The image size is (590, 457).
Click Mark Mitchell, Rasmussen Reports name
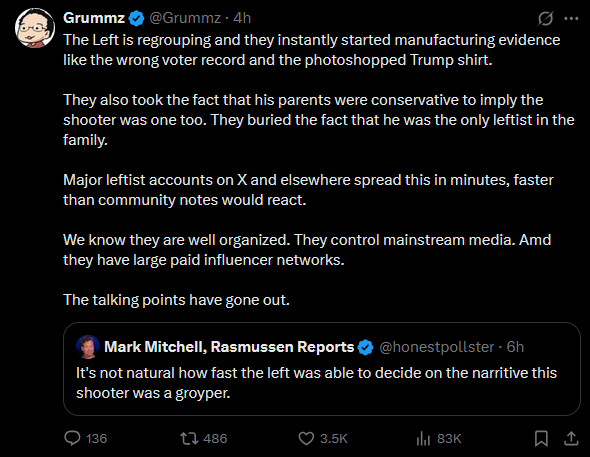tap(229, 347)
